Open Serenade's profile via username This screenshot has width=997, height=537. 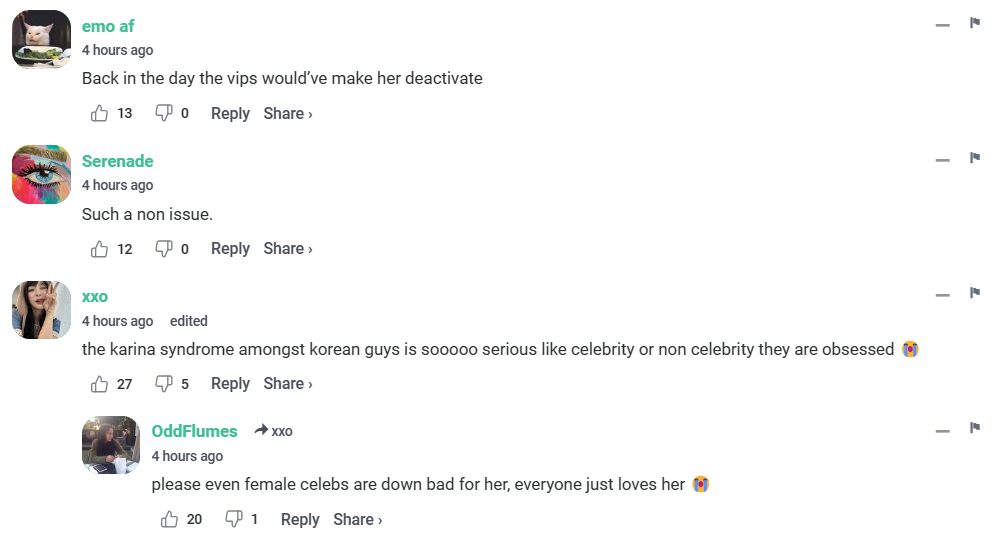[x=117, y=161]
